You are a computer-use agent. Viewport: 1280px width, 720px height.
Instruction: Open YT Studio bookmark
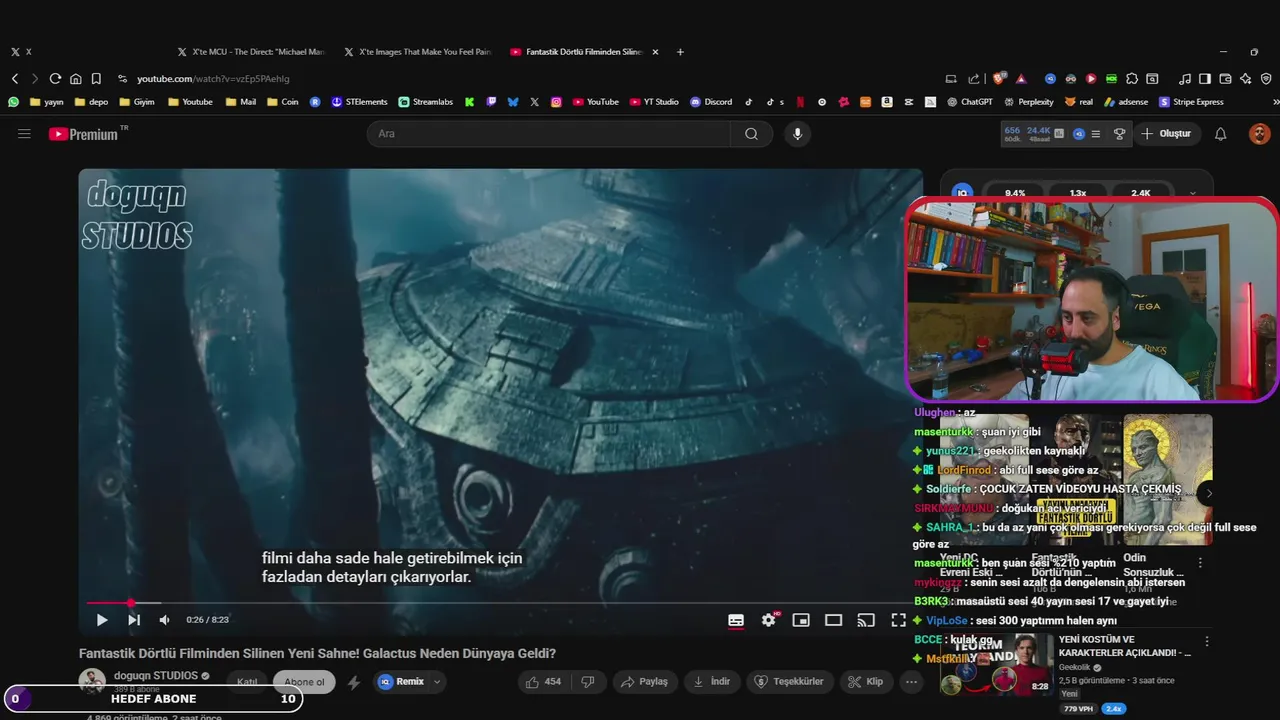[654, 102]
